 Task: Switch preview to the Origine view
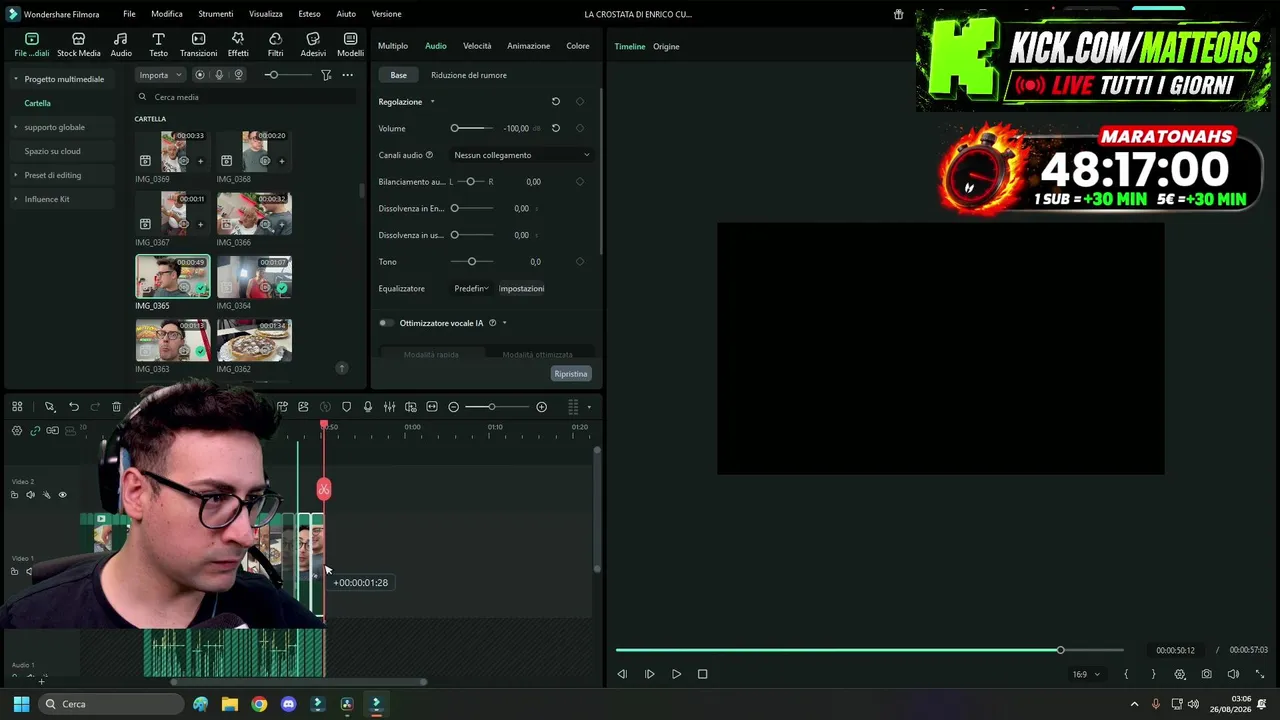pos(666,46)
